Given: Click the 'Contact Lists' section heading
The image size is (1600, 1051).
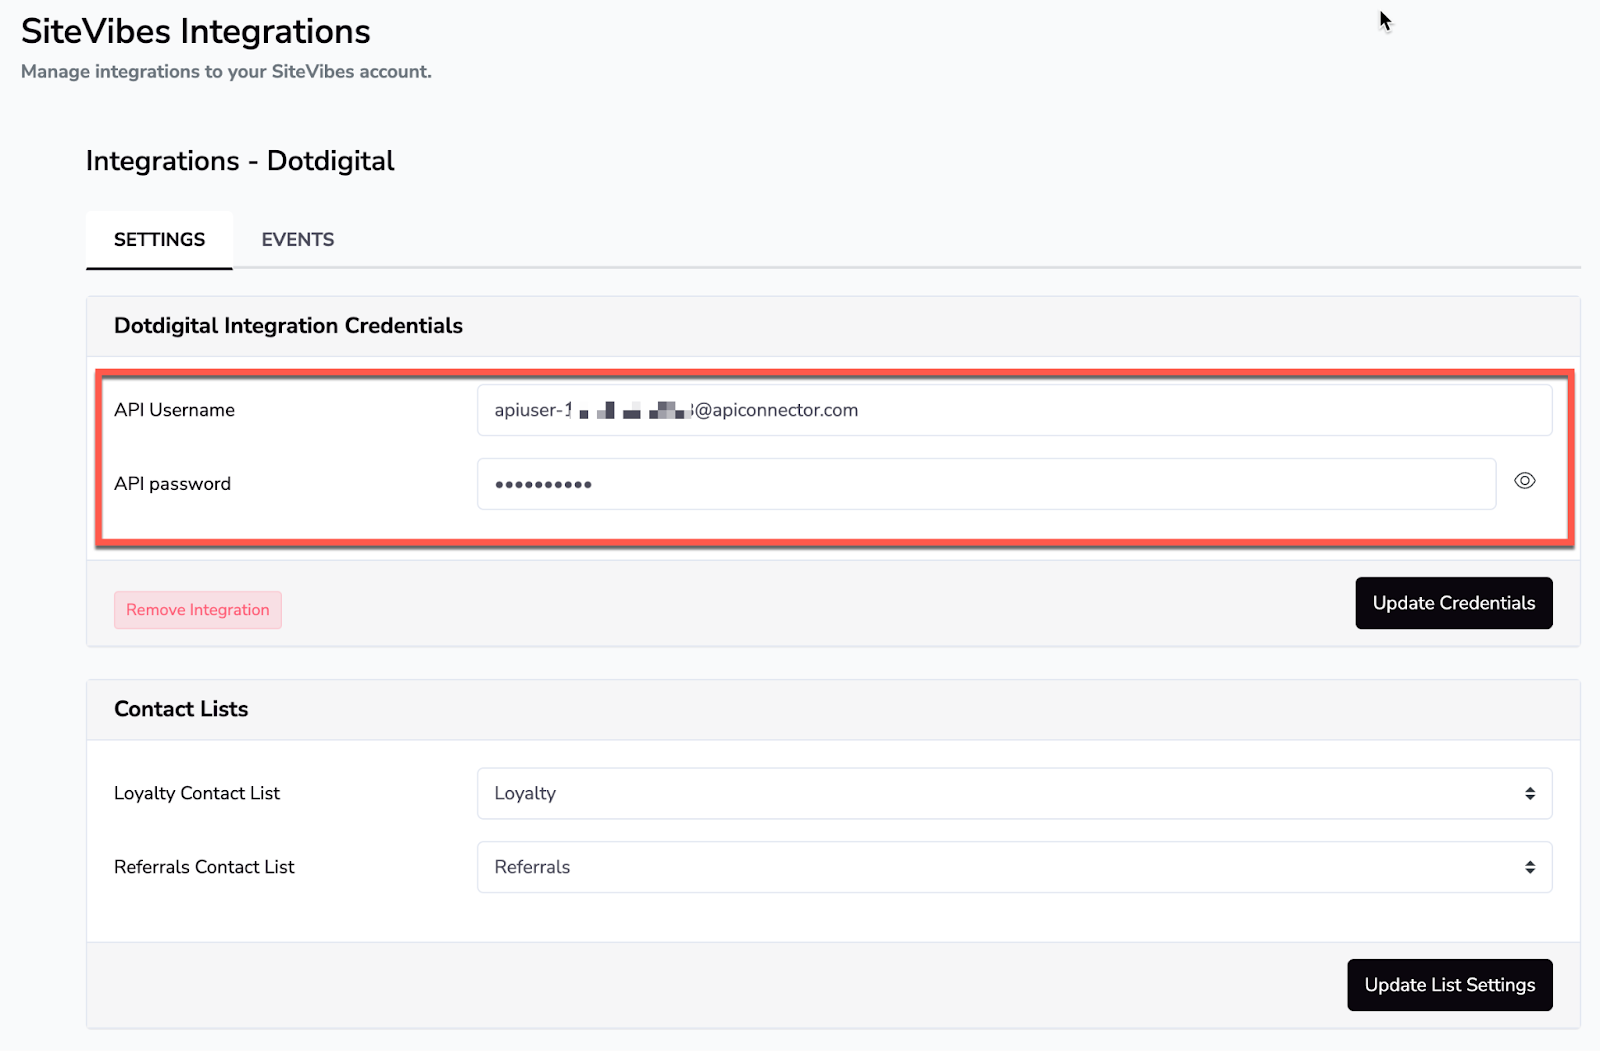Looking at the screenshot, I should tap(181, 709).
